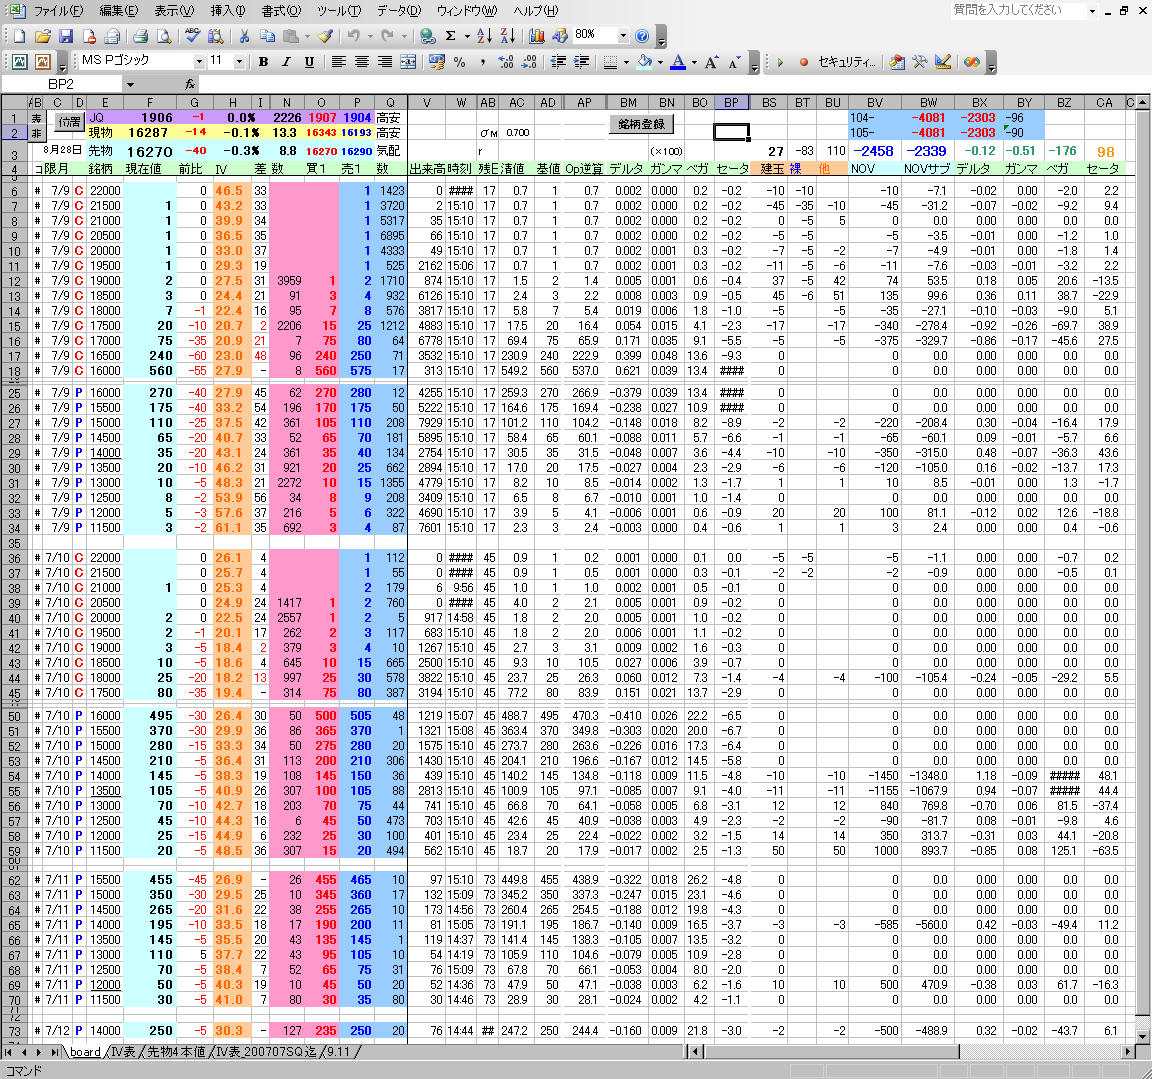Image resolution: width=1152 pixels, height=1079 pixels.
Task: Apply the fill color bucket
Action: (x=645, y=62)
